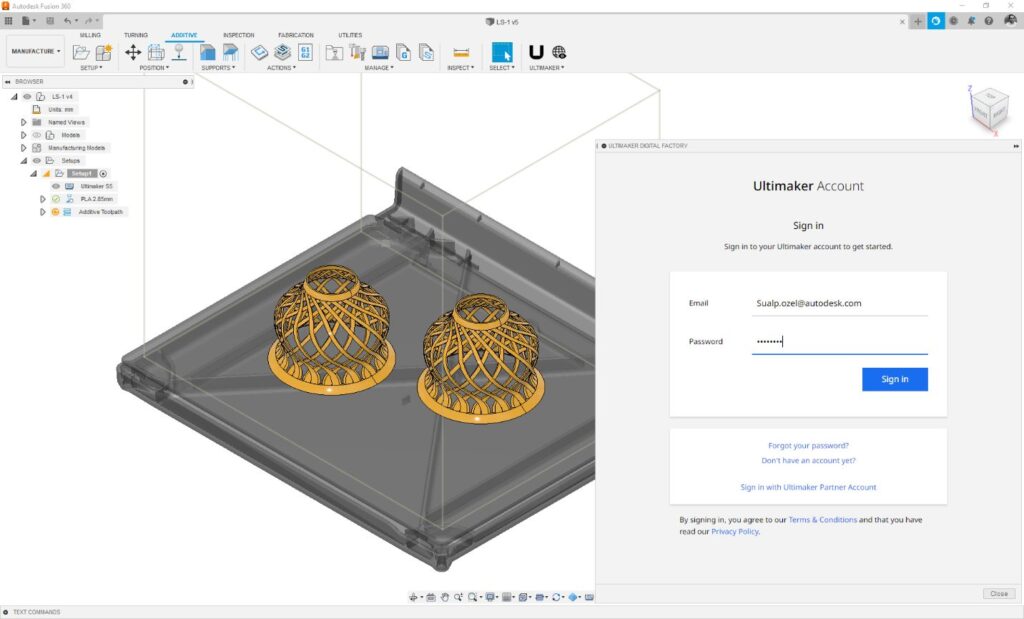1024x619 pixels.
Task: Click the Sign in button
Action: click(894, 379)
